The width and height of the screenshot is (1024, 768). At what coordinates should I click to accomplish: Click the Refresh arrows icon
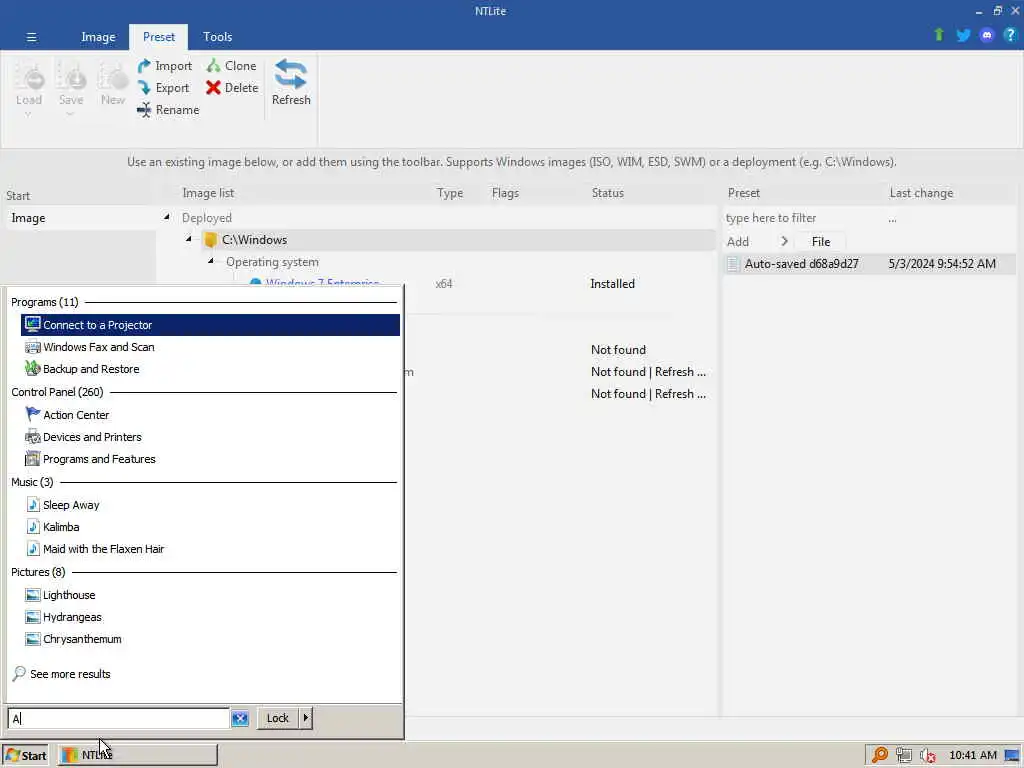pyautogui.click(x=291, y=74)
